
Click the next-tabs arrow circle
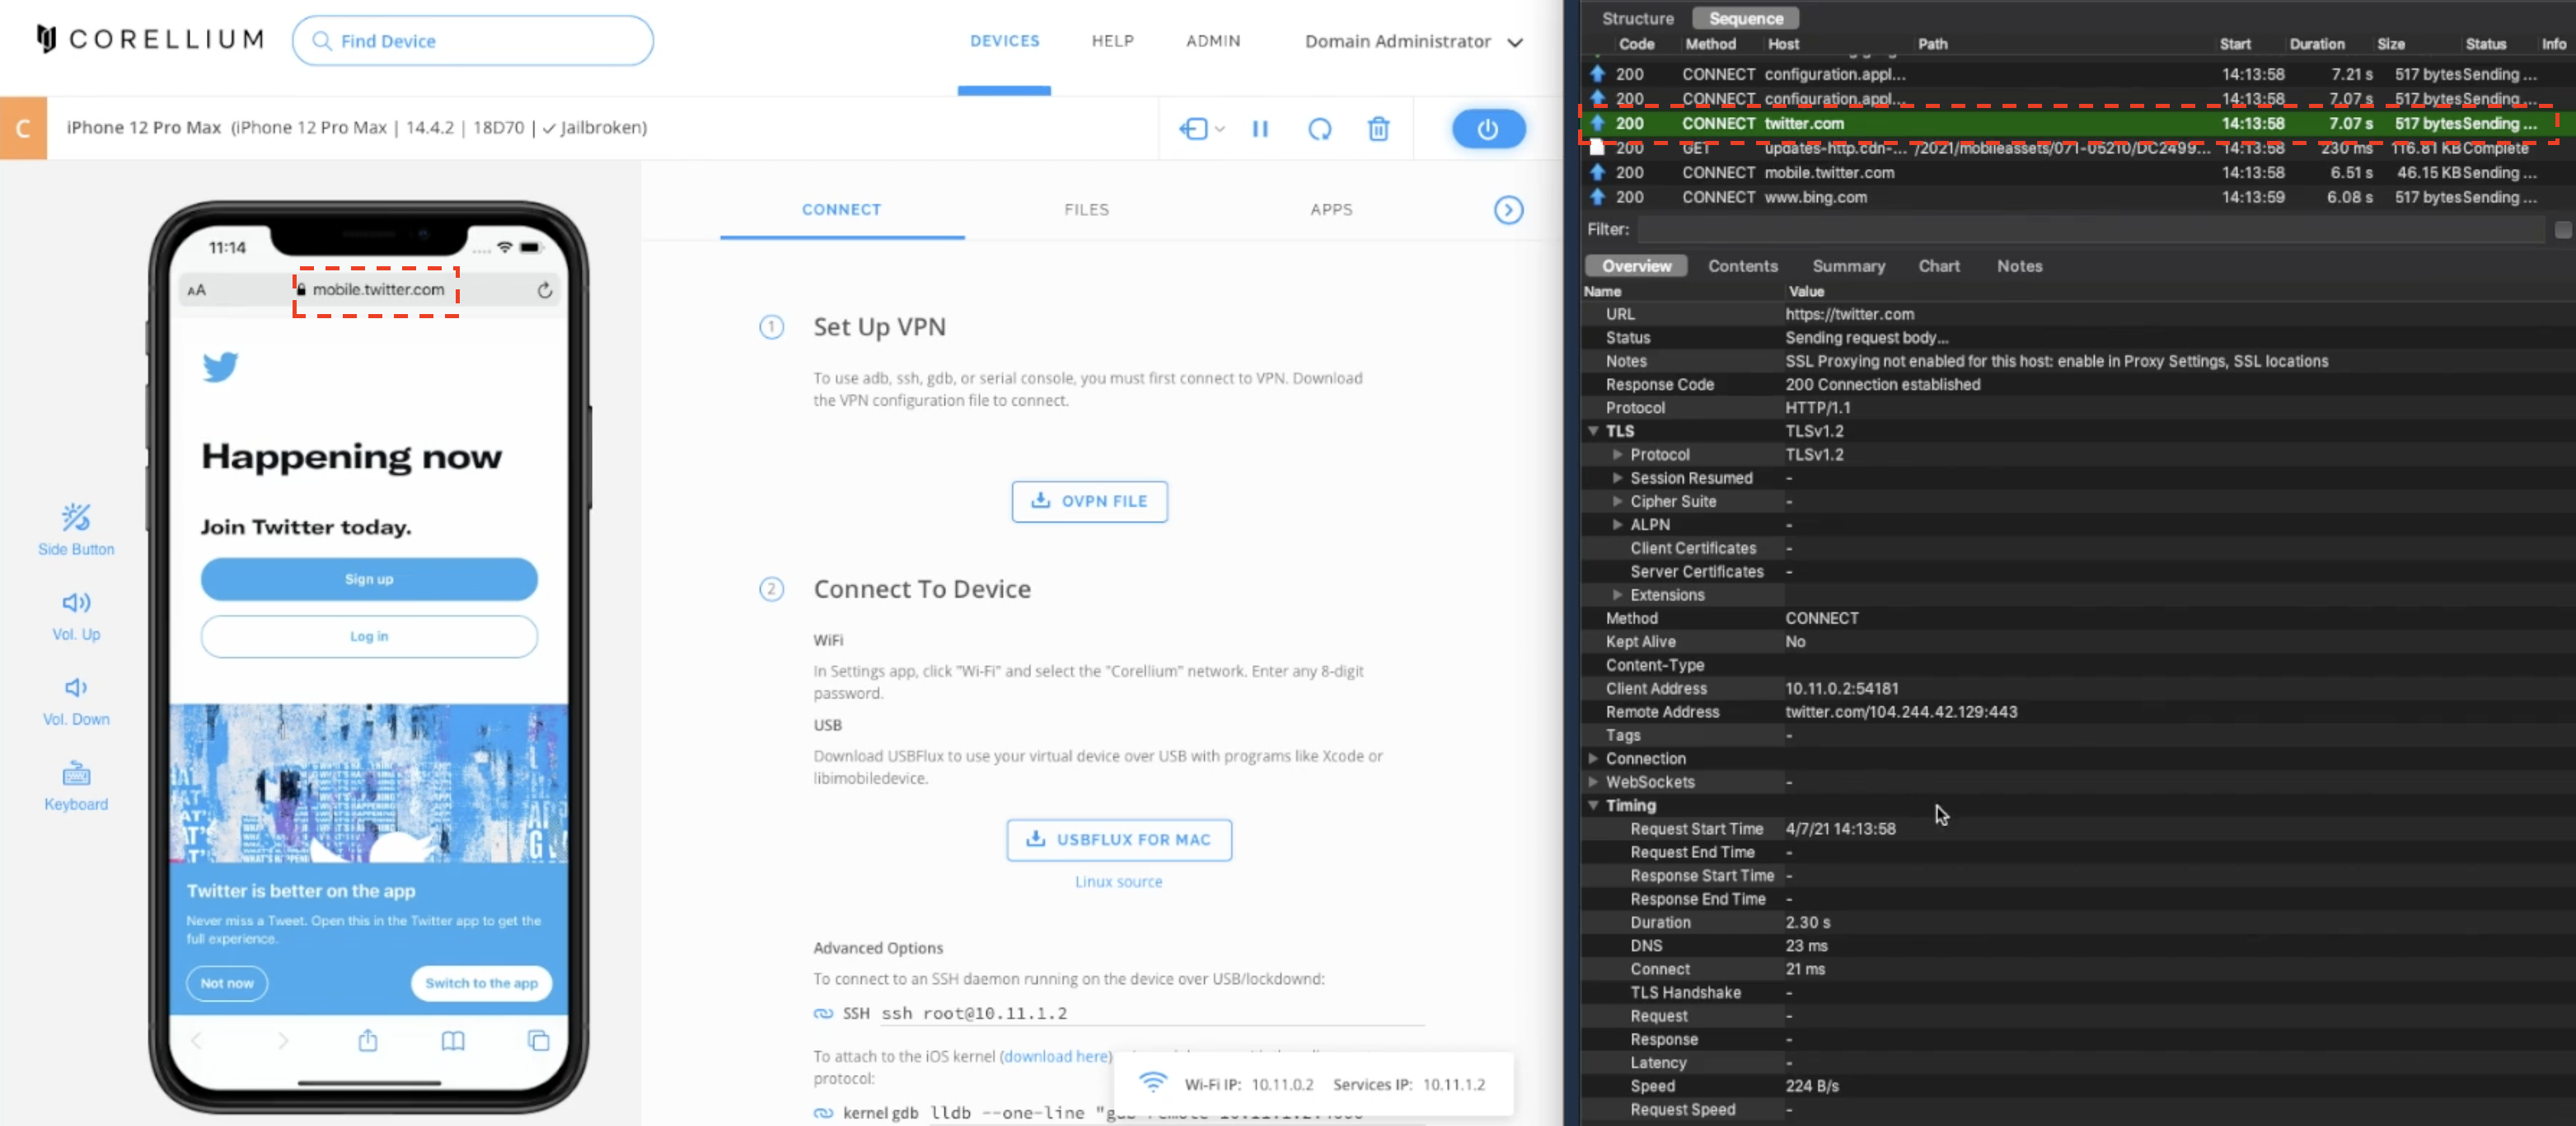[1508, 210]
